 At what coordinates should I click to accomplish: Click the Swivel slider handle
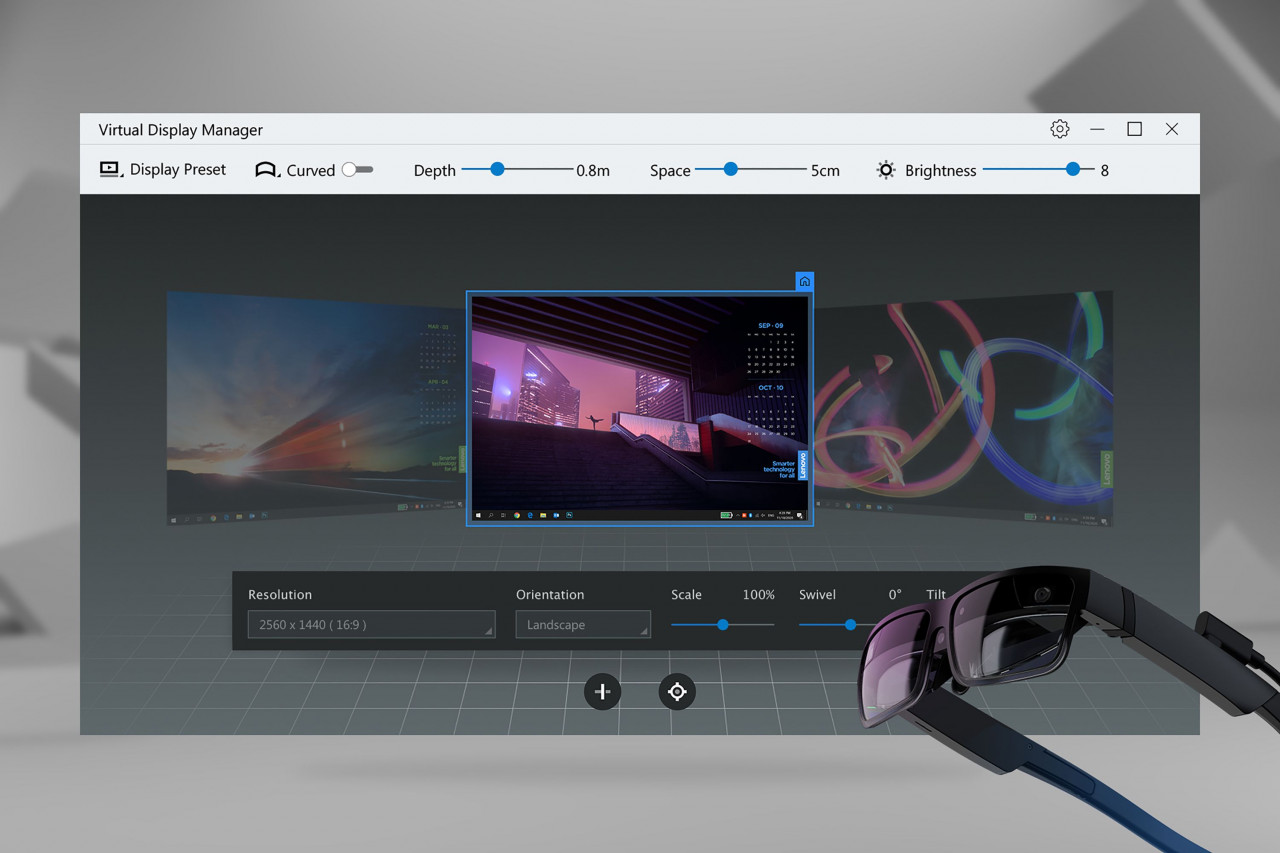[x=850, y=625]
